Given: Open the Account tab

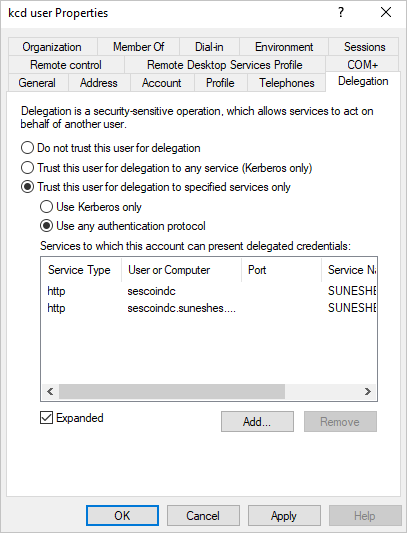Looking at the screenshot, I should 162,83.
